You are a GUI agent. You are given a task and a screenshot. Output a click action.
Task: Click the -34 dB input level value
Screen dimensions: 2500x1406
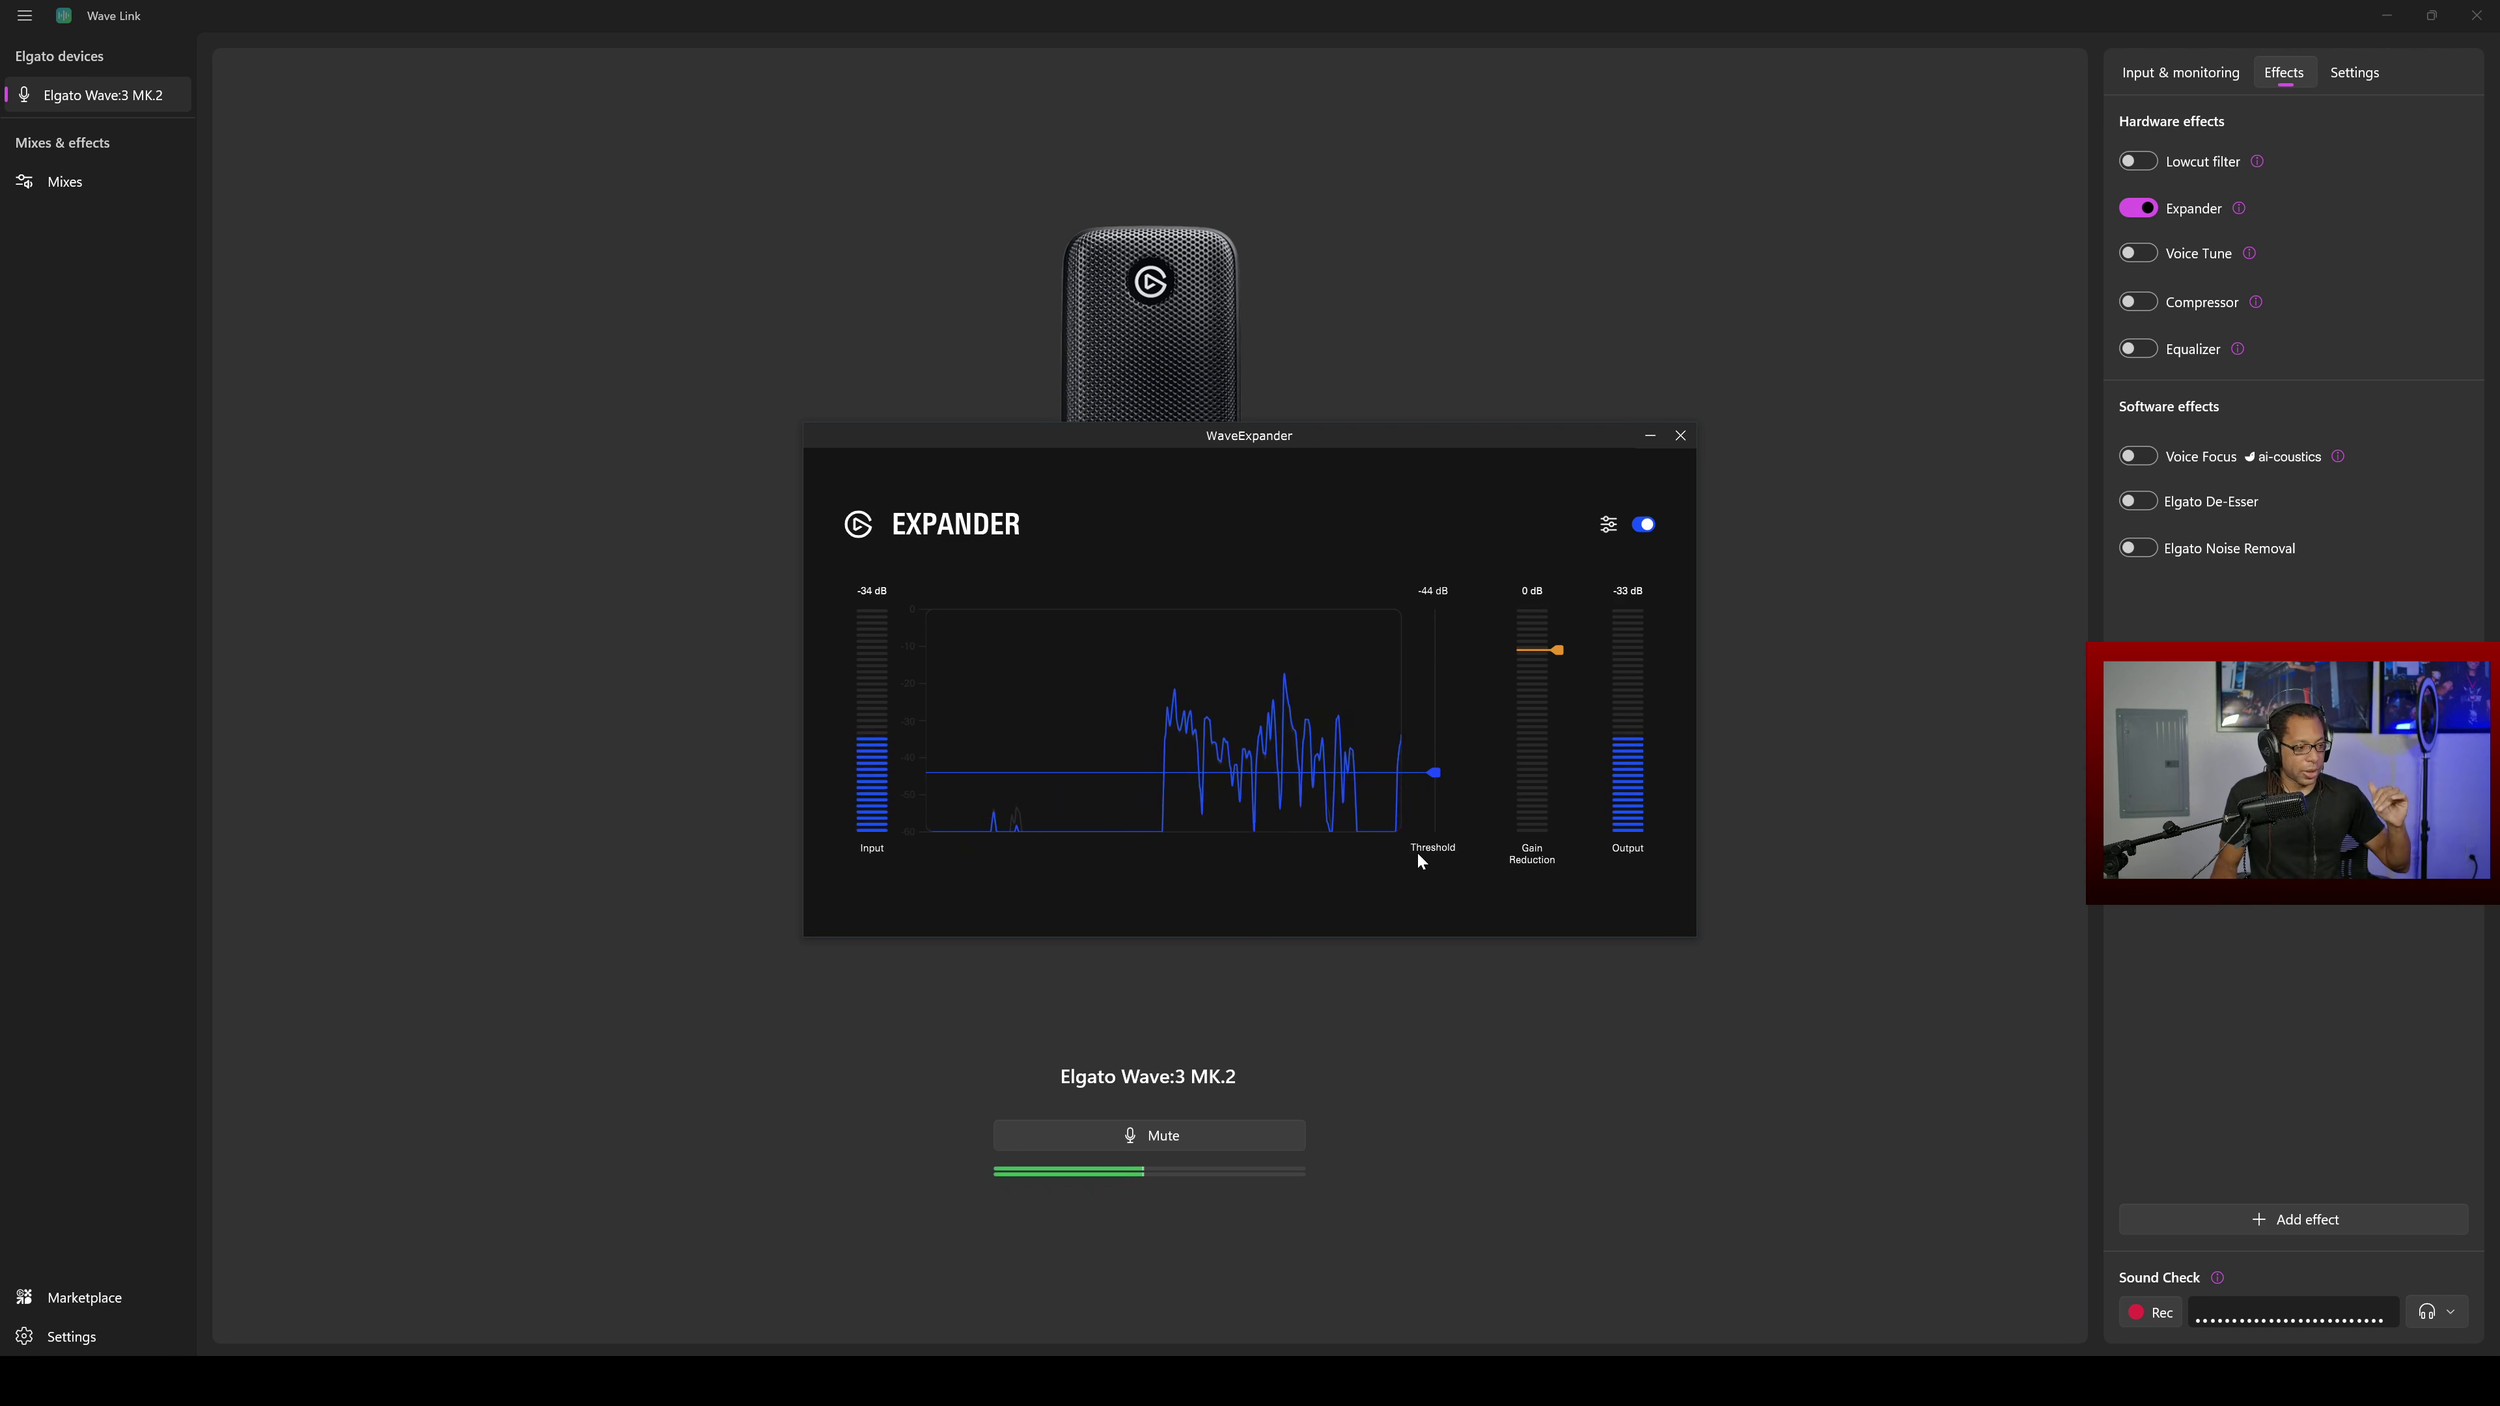871,591
